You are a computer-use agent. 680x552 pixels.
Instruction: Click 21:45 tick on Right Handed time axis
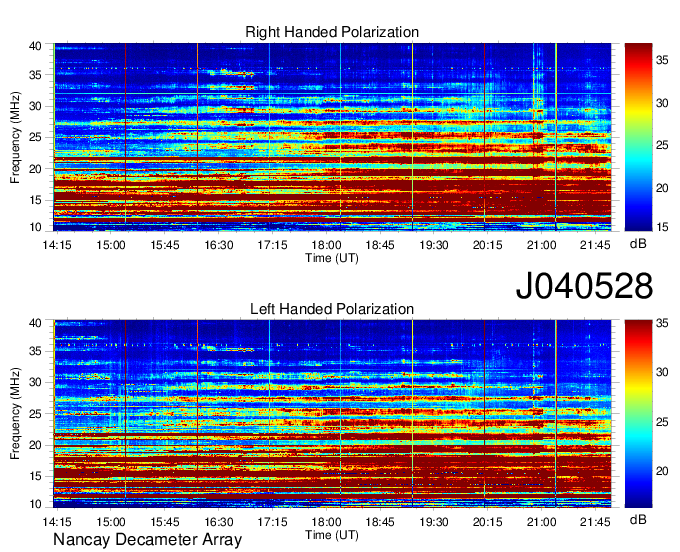click(595, 245)
